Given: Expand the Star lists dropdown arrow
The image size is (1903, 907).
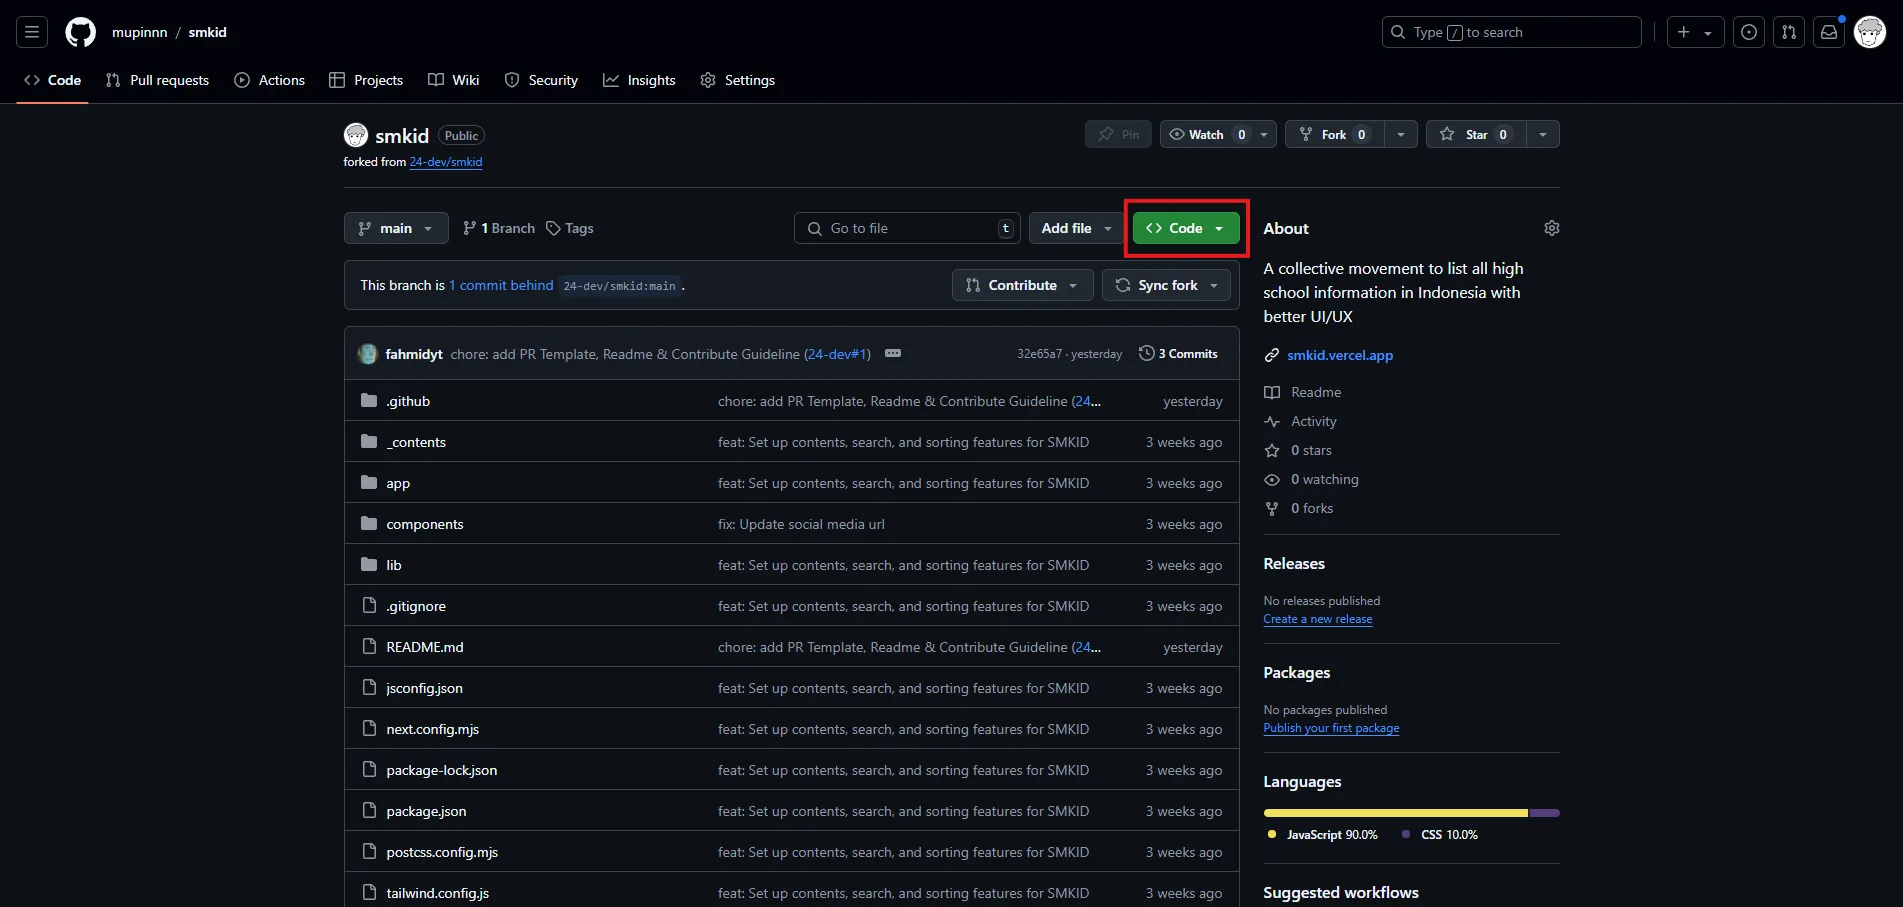Looking at the screenshot, I should (1543, 134).
